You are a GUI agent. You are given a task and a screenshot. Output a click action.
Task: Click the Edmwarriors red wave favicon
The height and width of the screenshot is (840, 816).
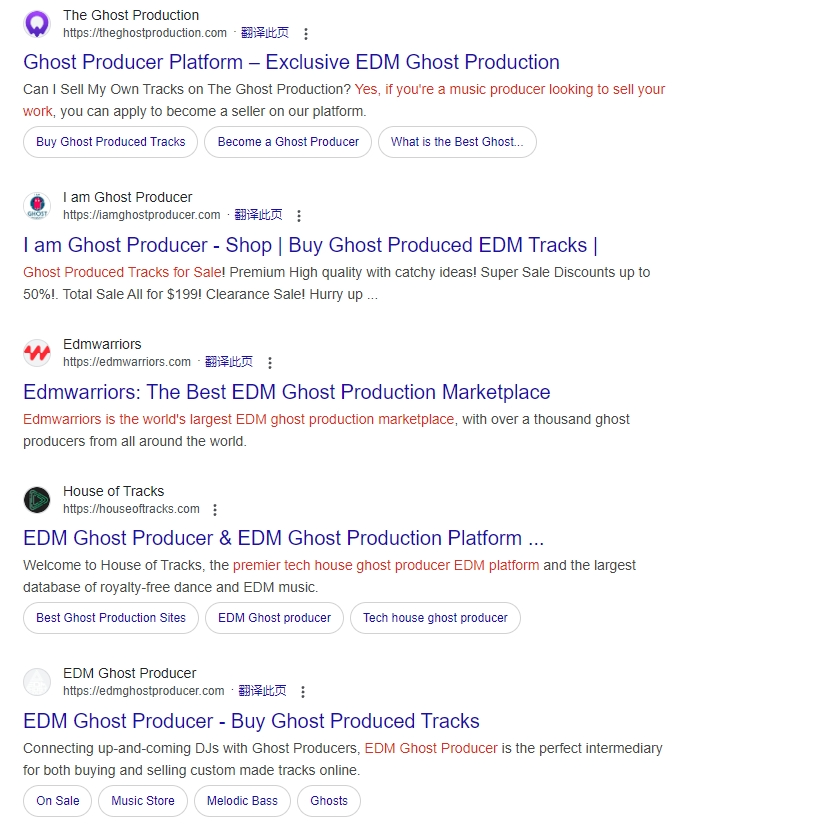tap(37, 353)
